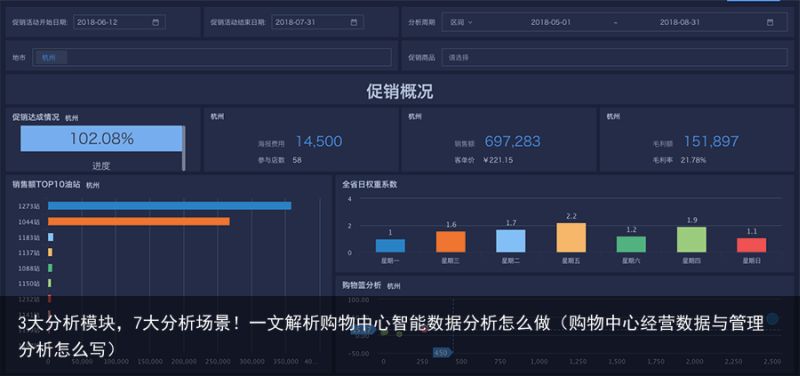The image size is (800, 376).
Task: Set the 2018-08-31 range end date
Action: click(x=680, y=22)
